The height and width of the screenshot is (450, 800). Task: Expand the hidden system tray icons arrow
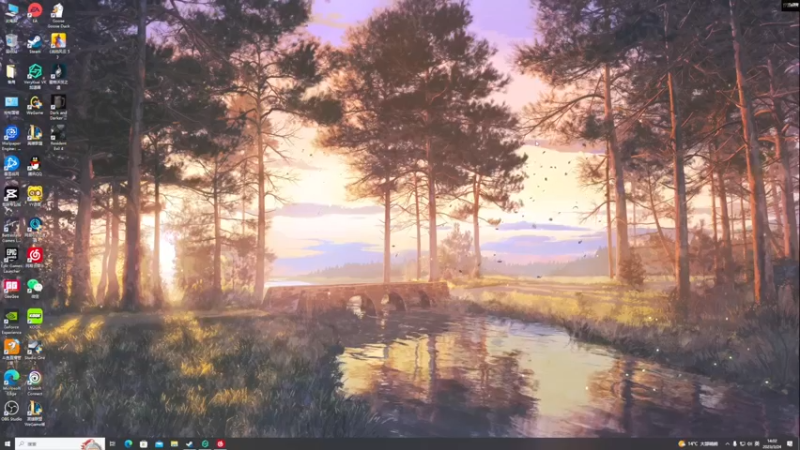pyautogui.click(x=728, y=444)
